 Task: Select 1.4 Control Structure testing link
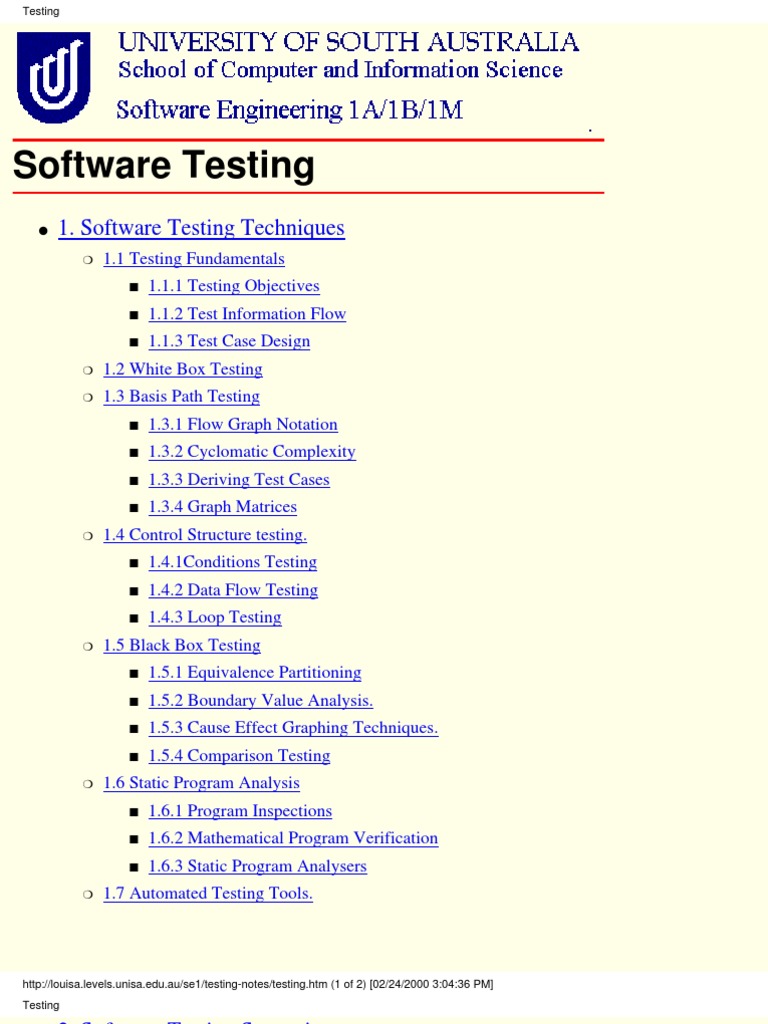(205, 535)
